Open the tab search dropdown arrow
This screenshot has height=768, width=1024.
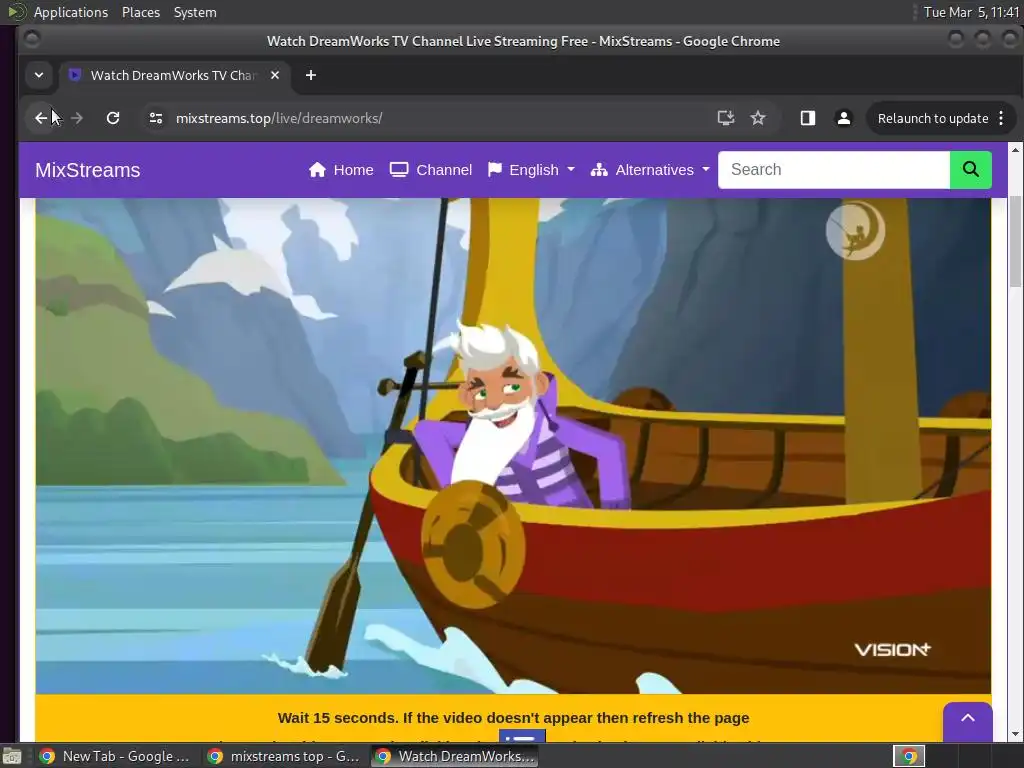click(39, 75)
